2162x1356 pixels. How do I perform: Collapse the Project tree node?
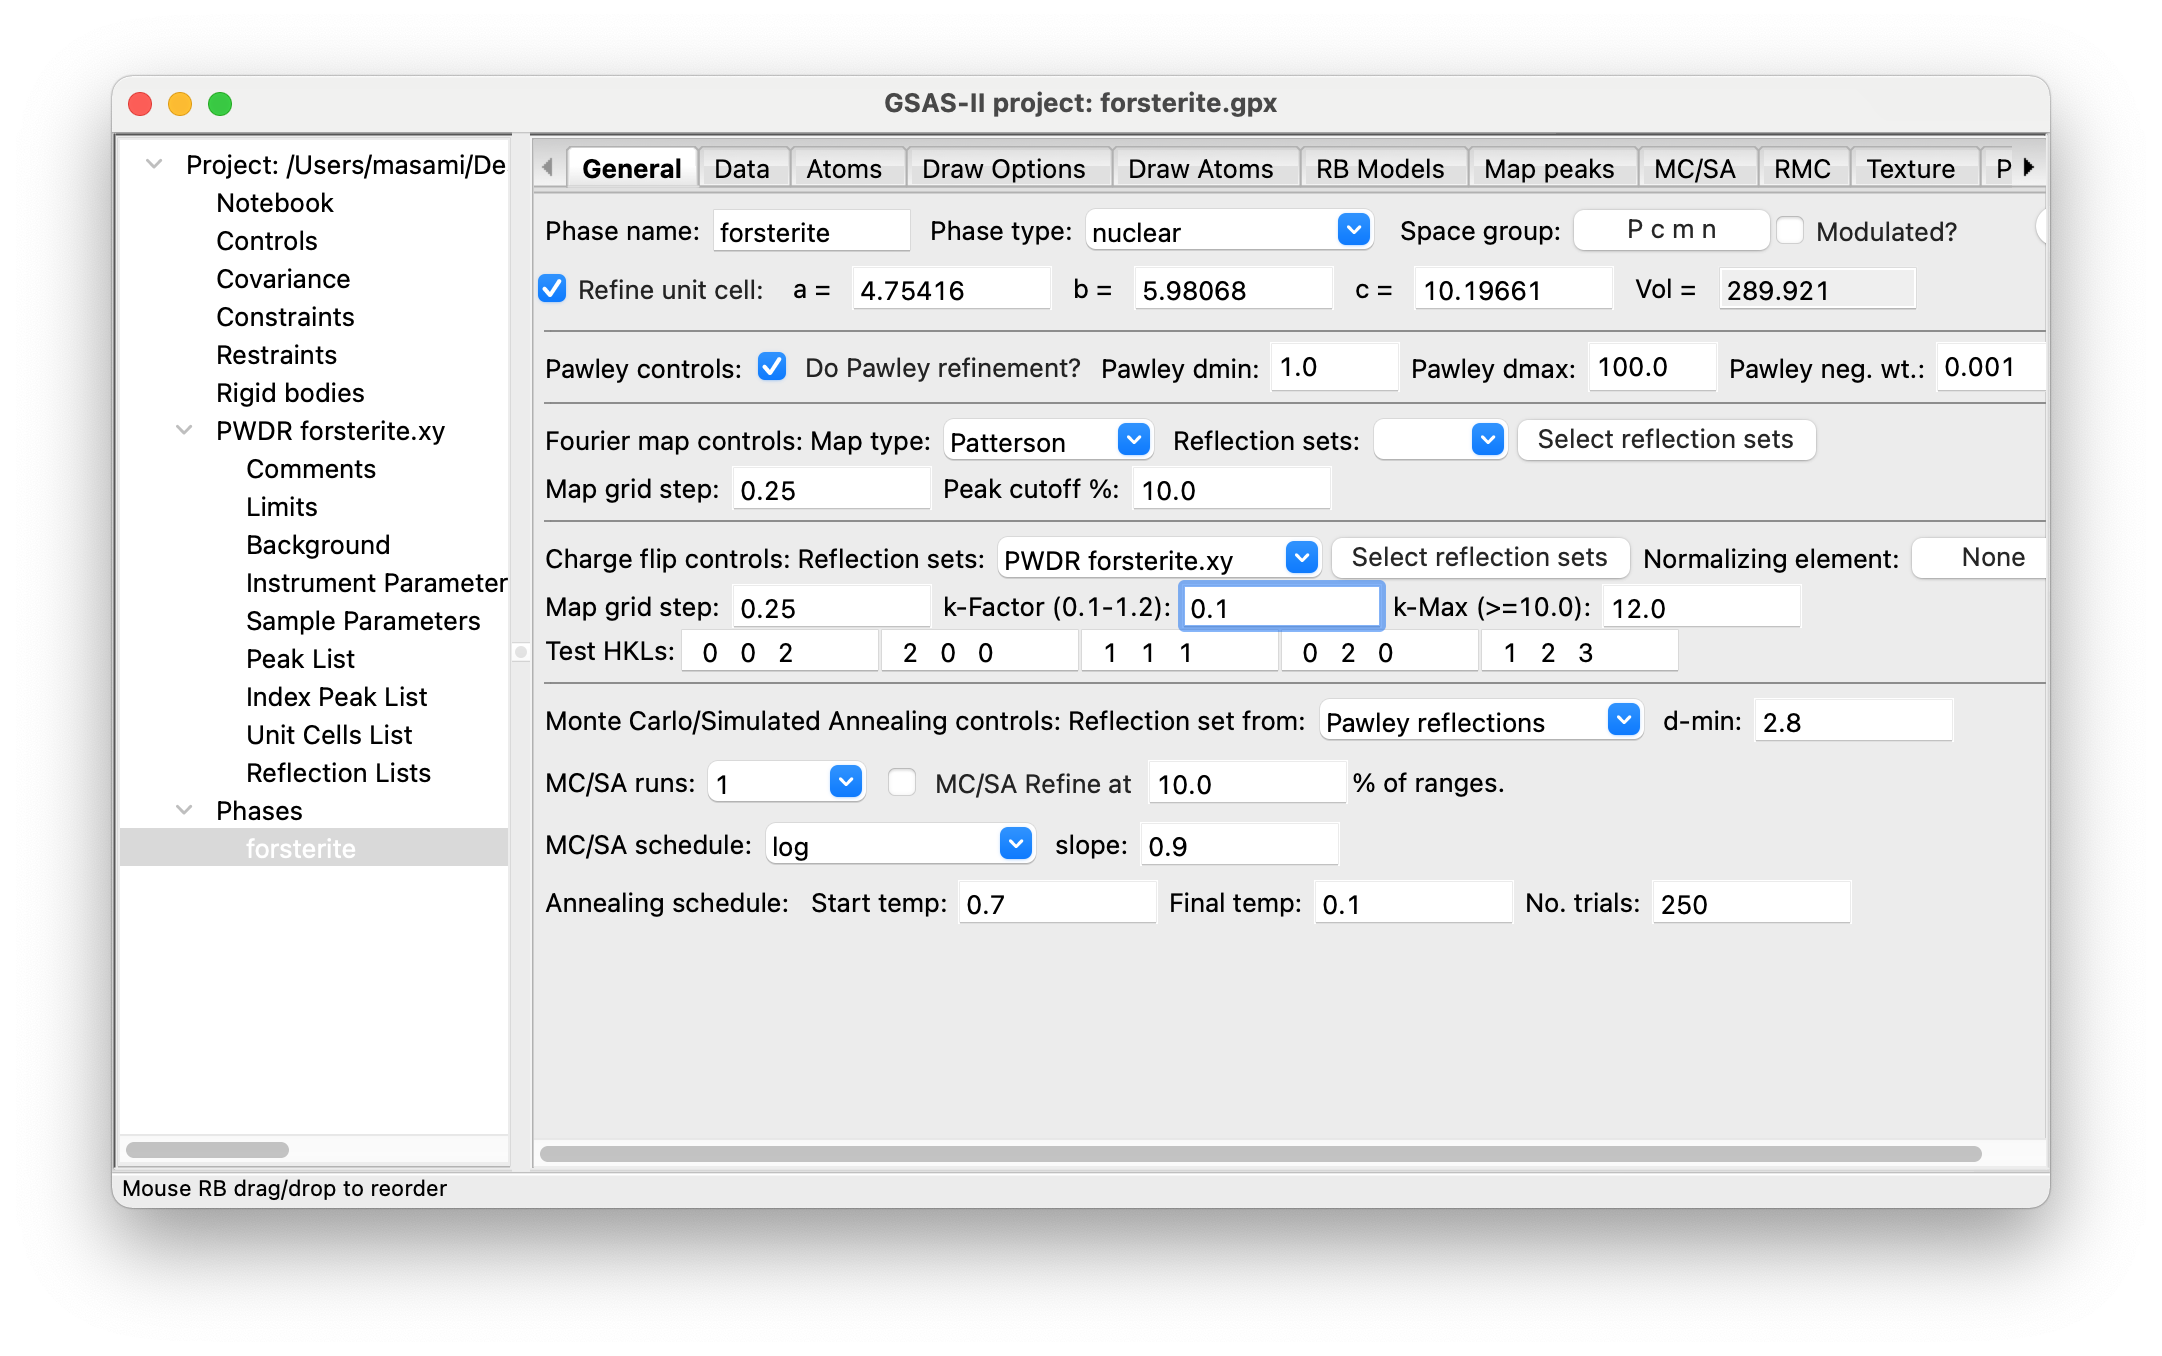pyautogui.click(x=154, y=164)
